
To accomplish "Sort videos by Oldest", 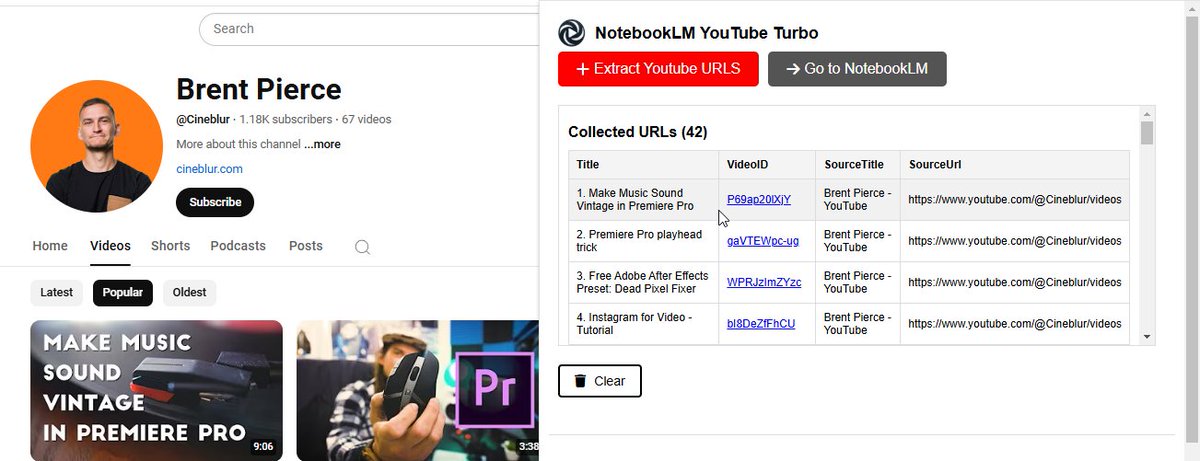I will pyautogui.click(x=190, y=293).
